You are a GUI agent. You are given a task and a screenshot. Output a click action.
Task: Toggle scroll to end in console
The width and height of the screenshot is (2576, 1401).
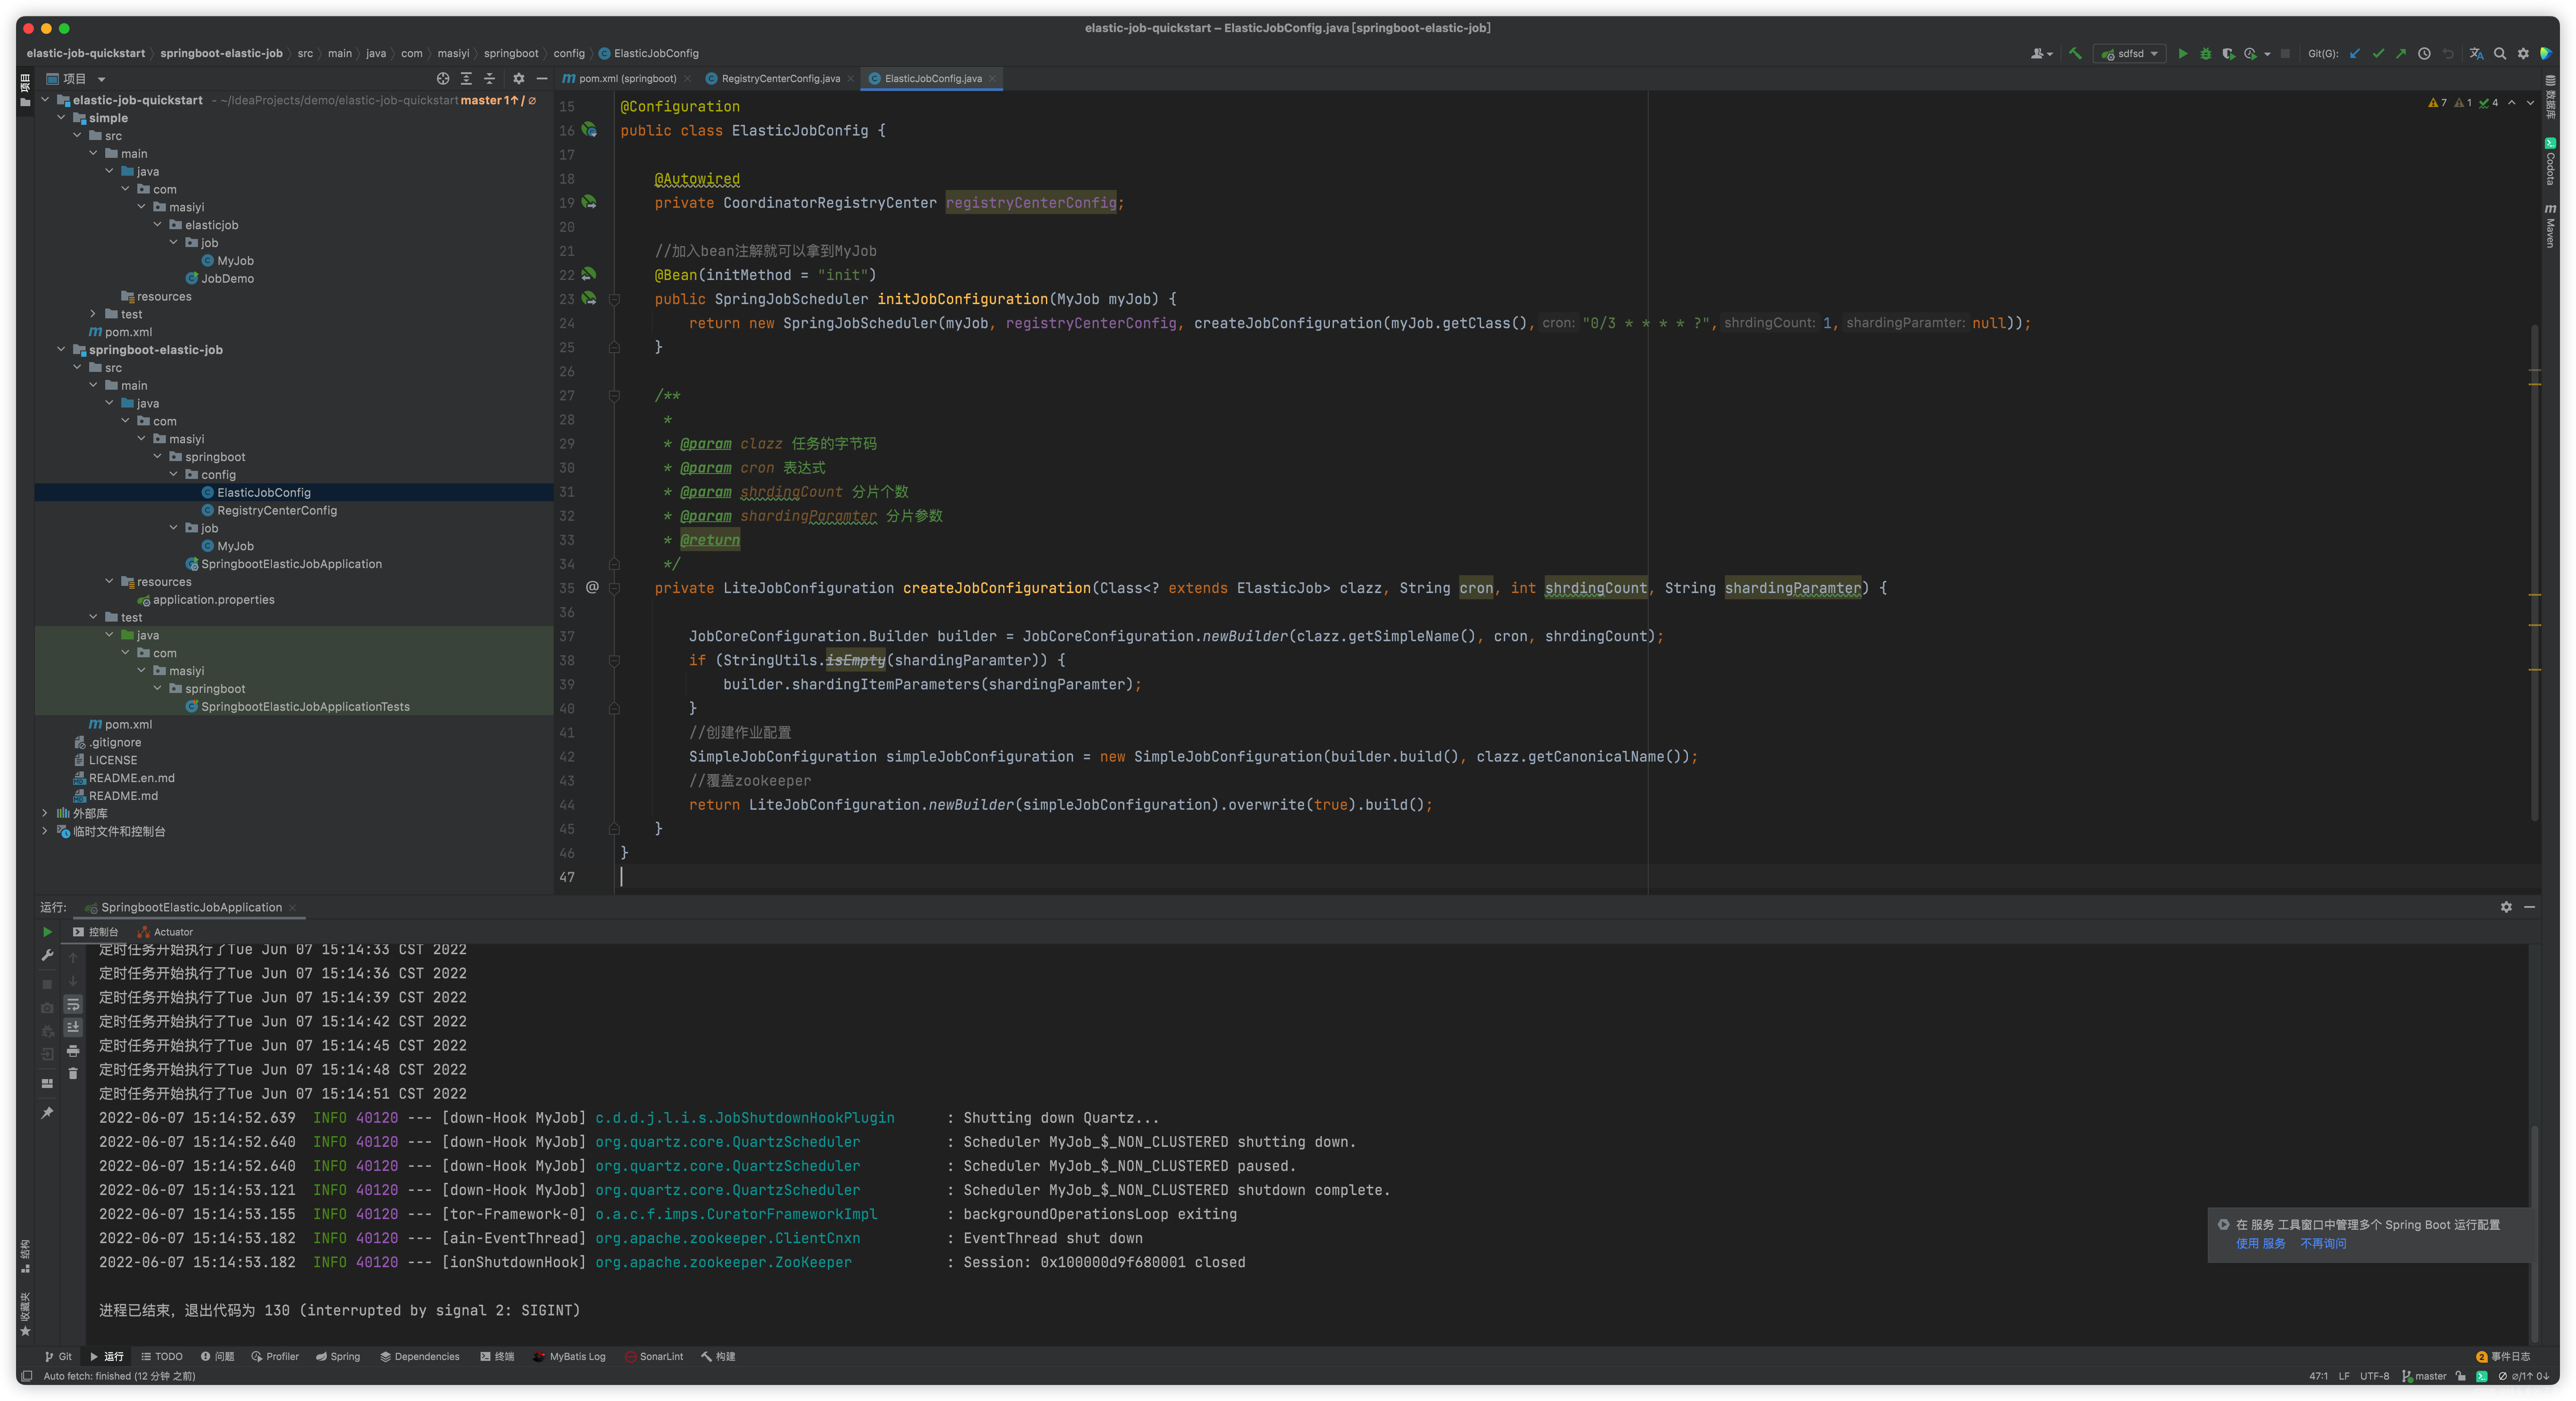(73, 1027)
